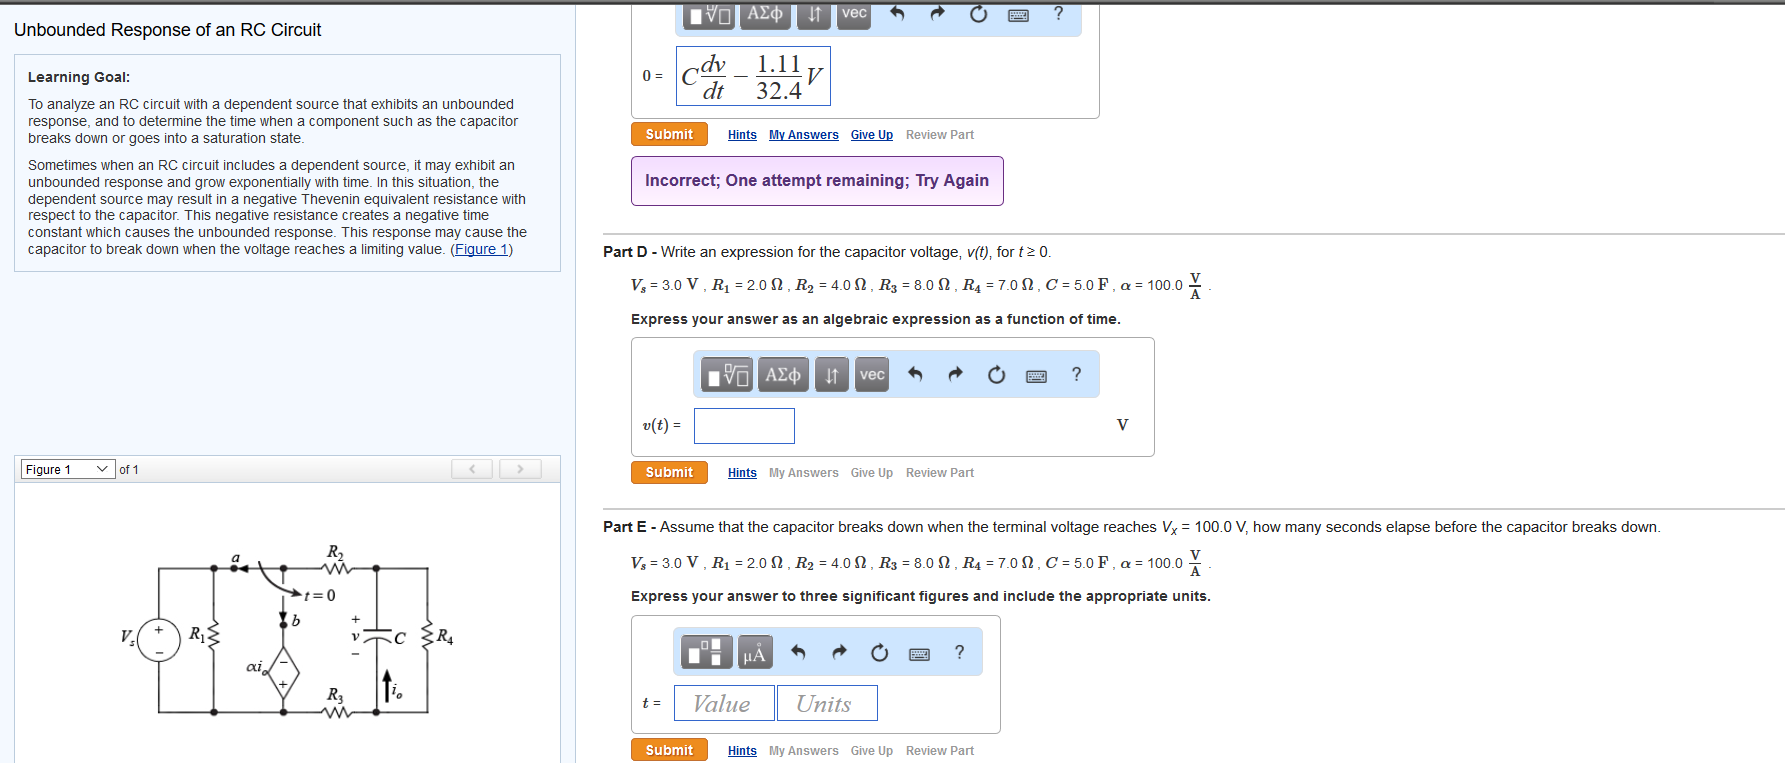Open help question mark in Part E toolbar
This screenshot has height=763, width=1785.
959,652
